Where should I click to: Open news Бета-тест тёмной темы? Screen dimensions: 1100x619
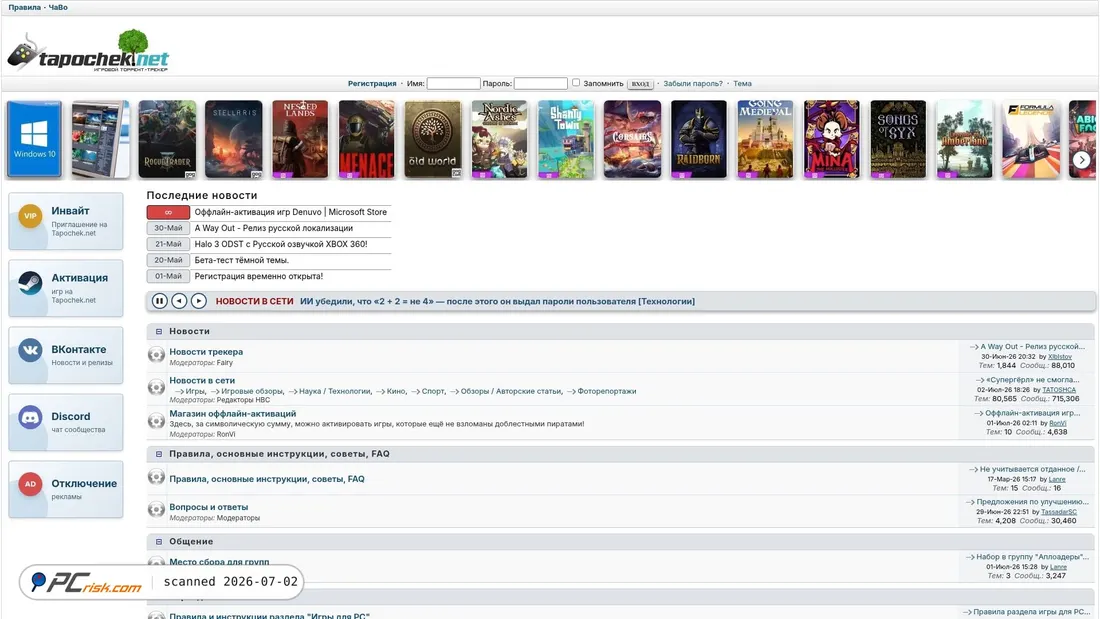[x=241, y=260]
